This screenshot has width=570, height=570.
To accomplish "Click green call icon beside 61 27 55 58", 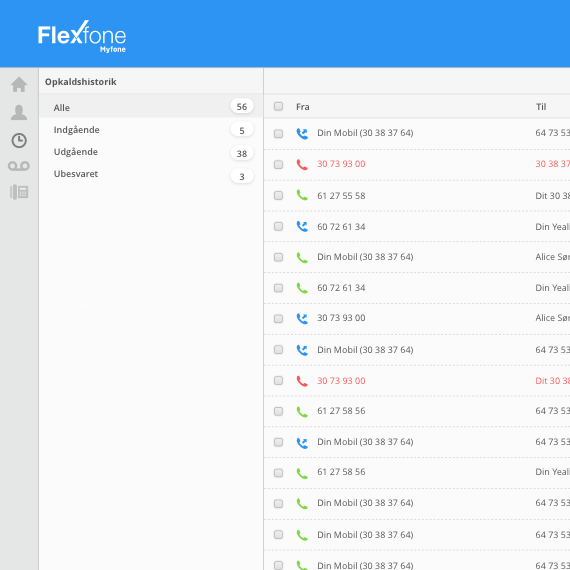I will [302, 195].
